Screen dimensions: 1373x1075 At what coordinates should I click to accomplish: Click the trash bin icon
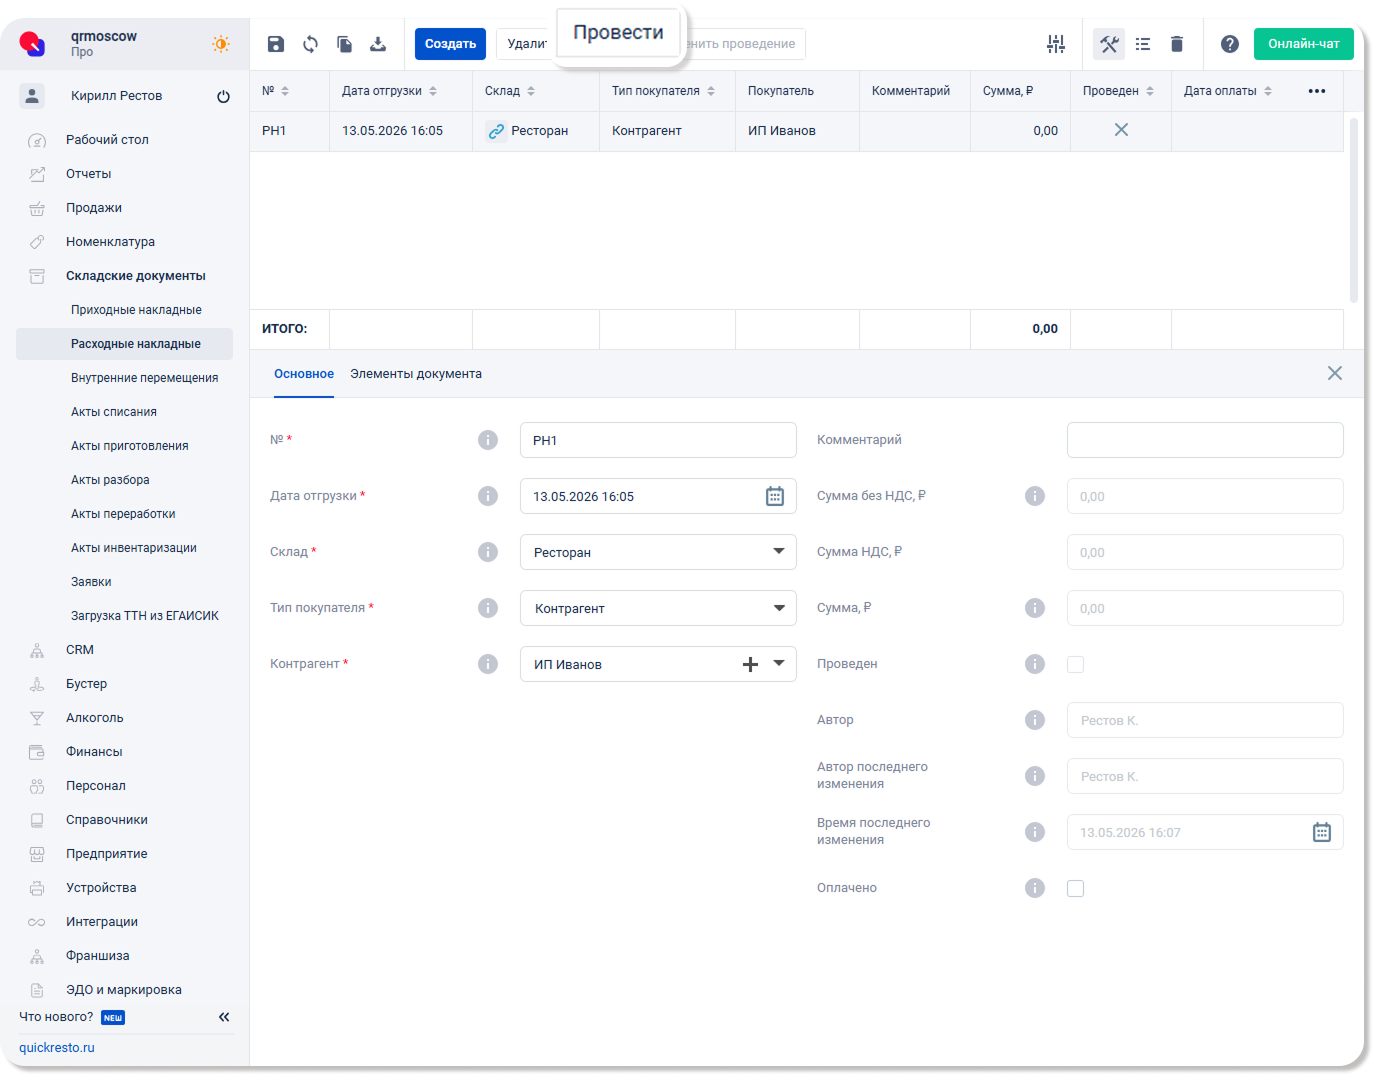click(x=1177, y=44)
